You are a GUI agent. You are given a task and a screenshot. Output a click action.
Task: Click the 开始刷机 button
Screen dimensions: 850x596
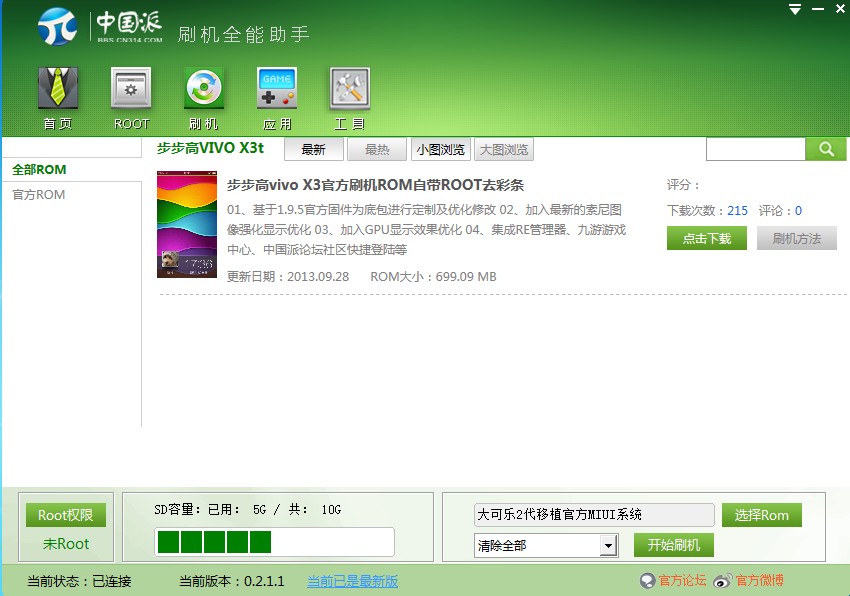point(674,545)
